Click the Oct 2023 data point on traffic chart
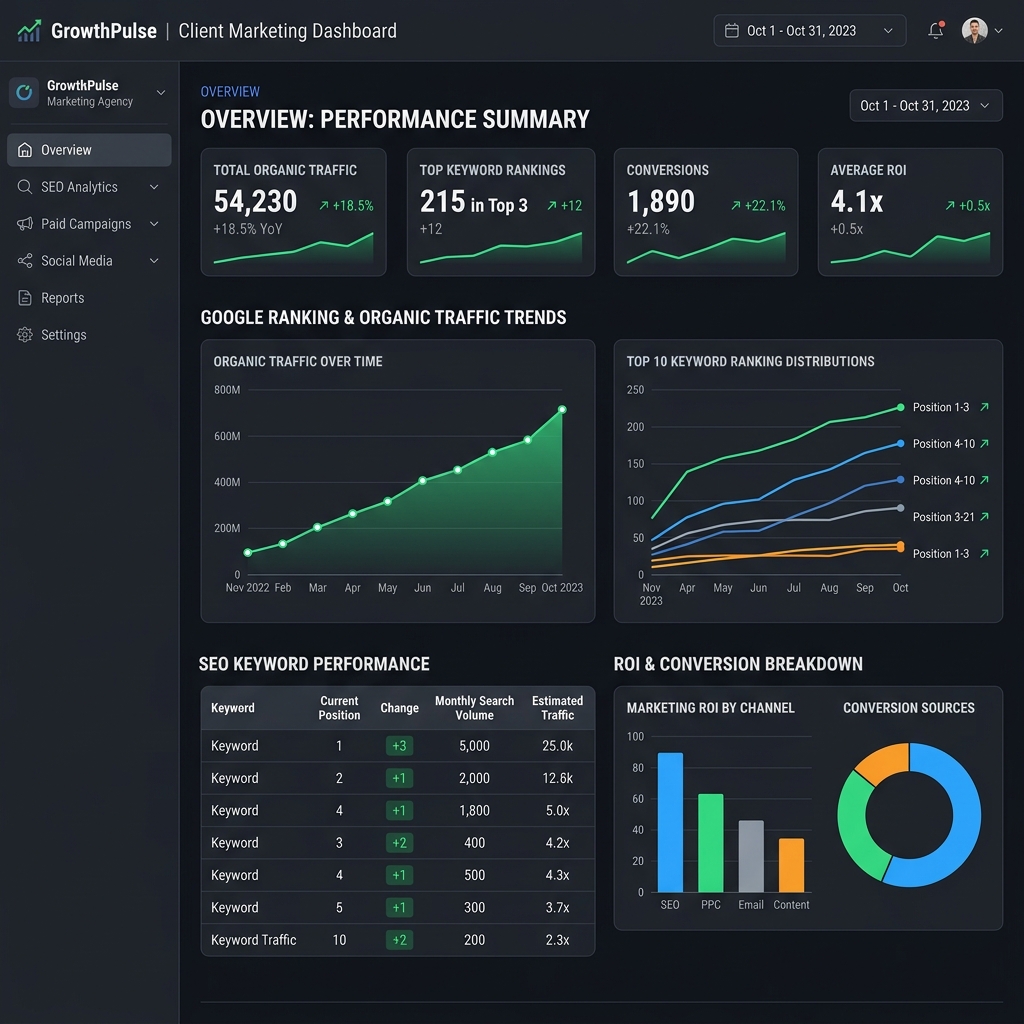 pos(562,409)
